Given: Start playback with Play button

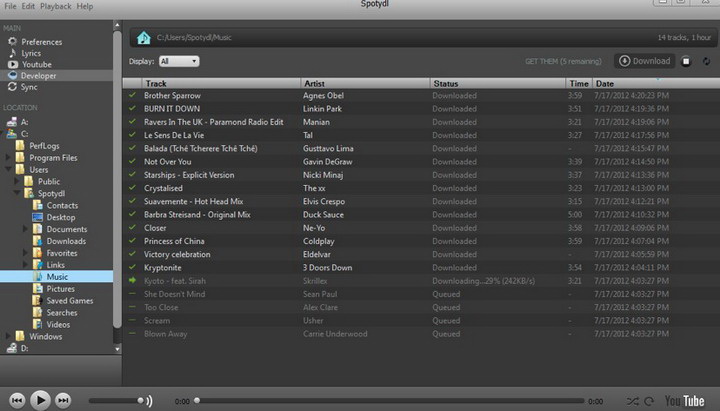Looking at the screenshot, I should [40, 400].
